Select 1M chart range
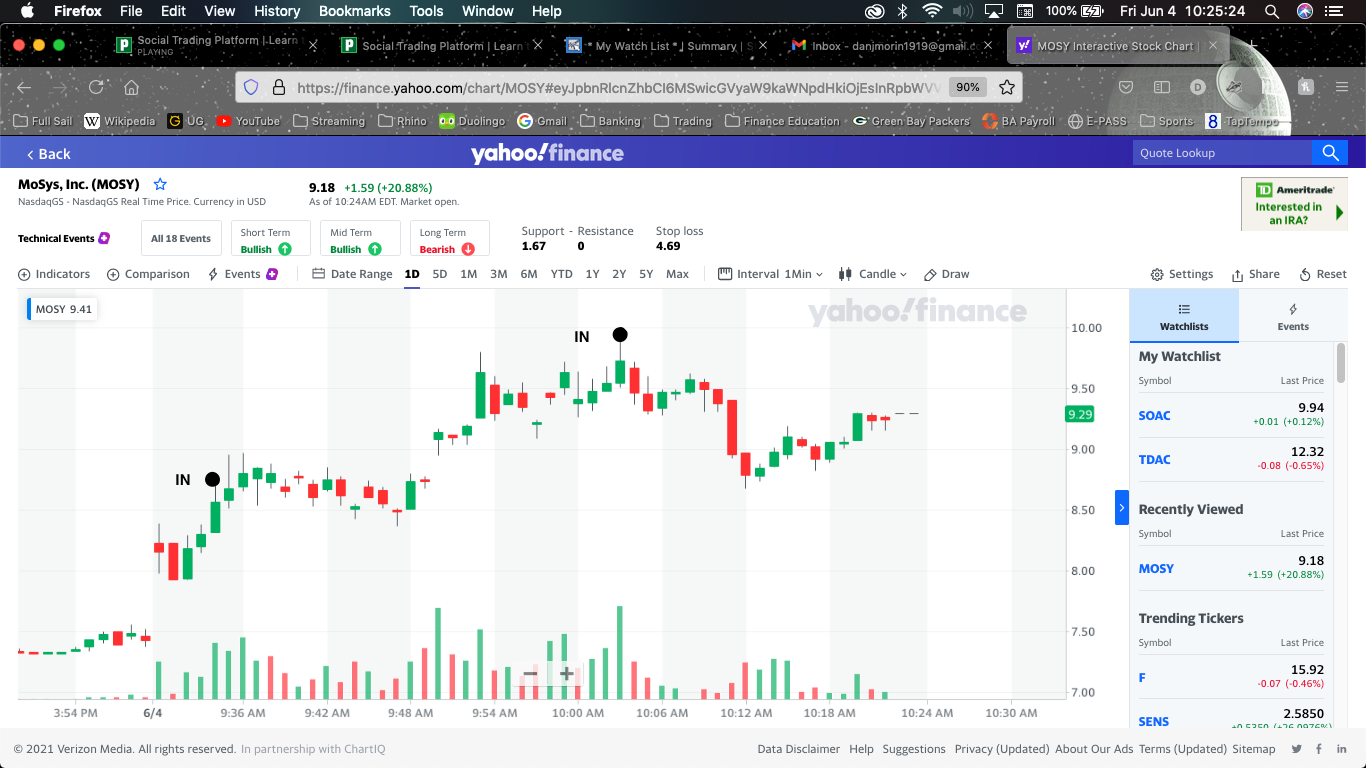 point(468,274)
